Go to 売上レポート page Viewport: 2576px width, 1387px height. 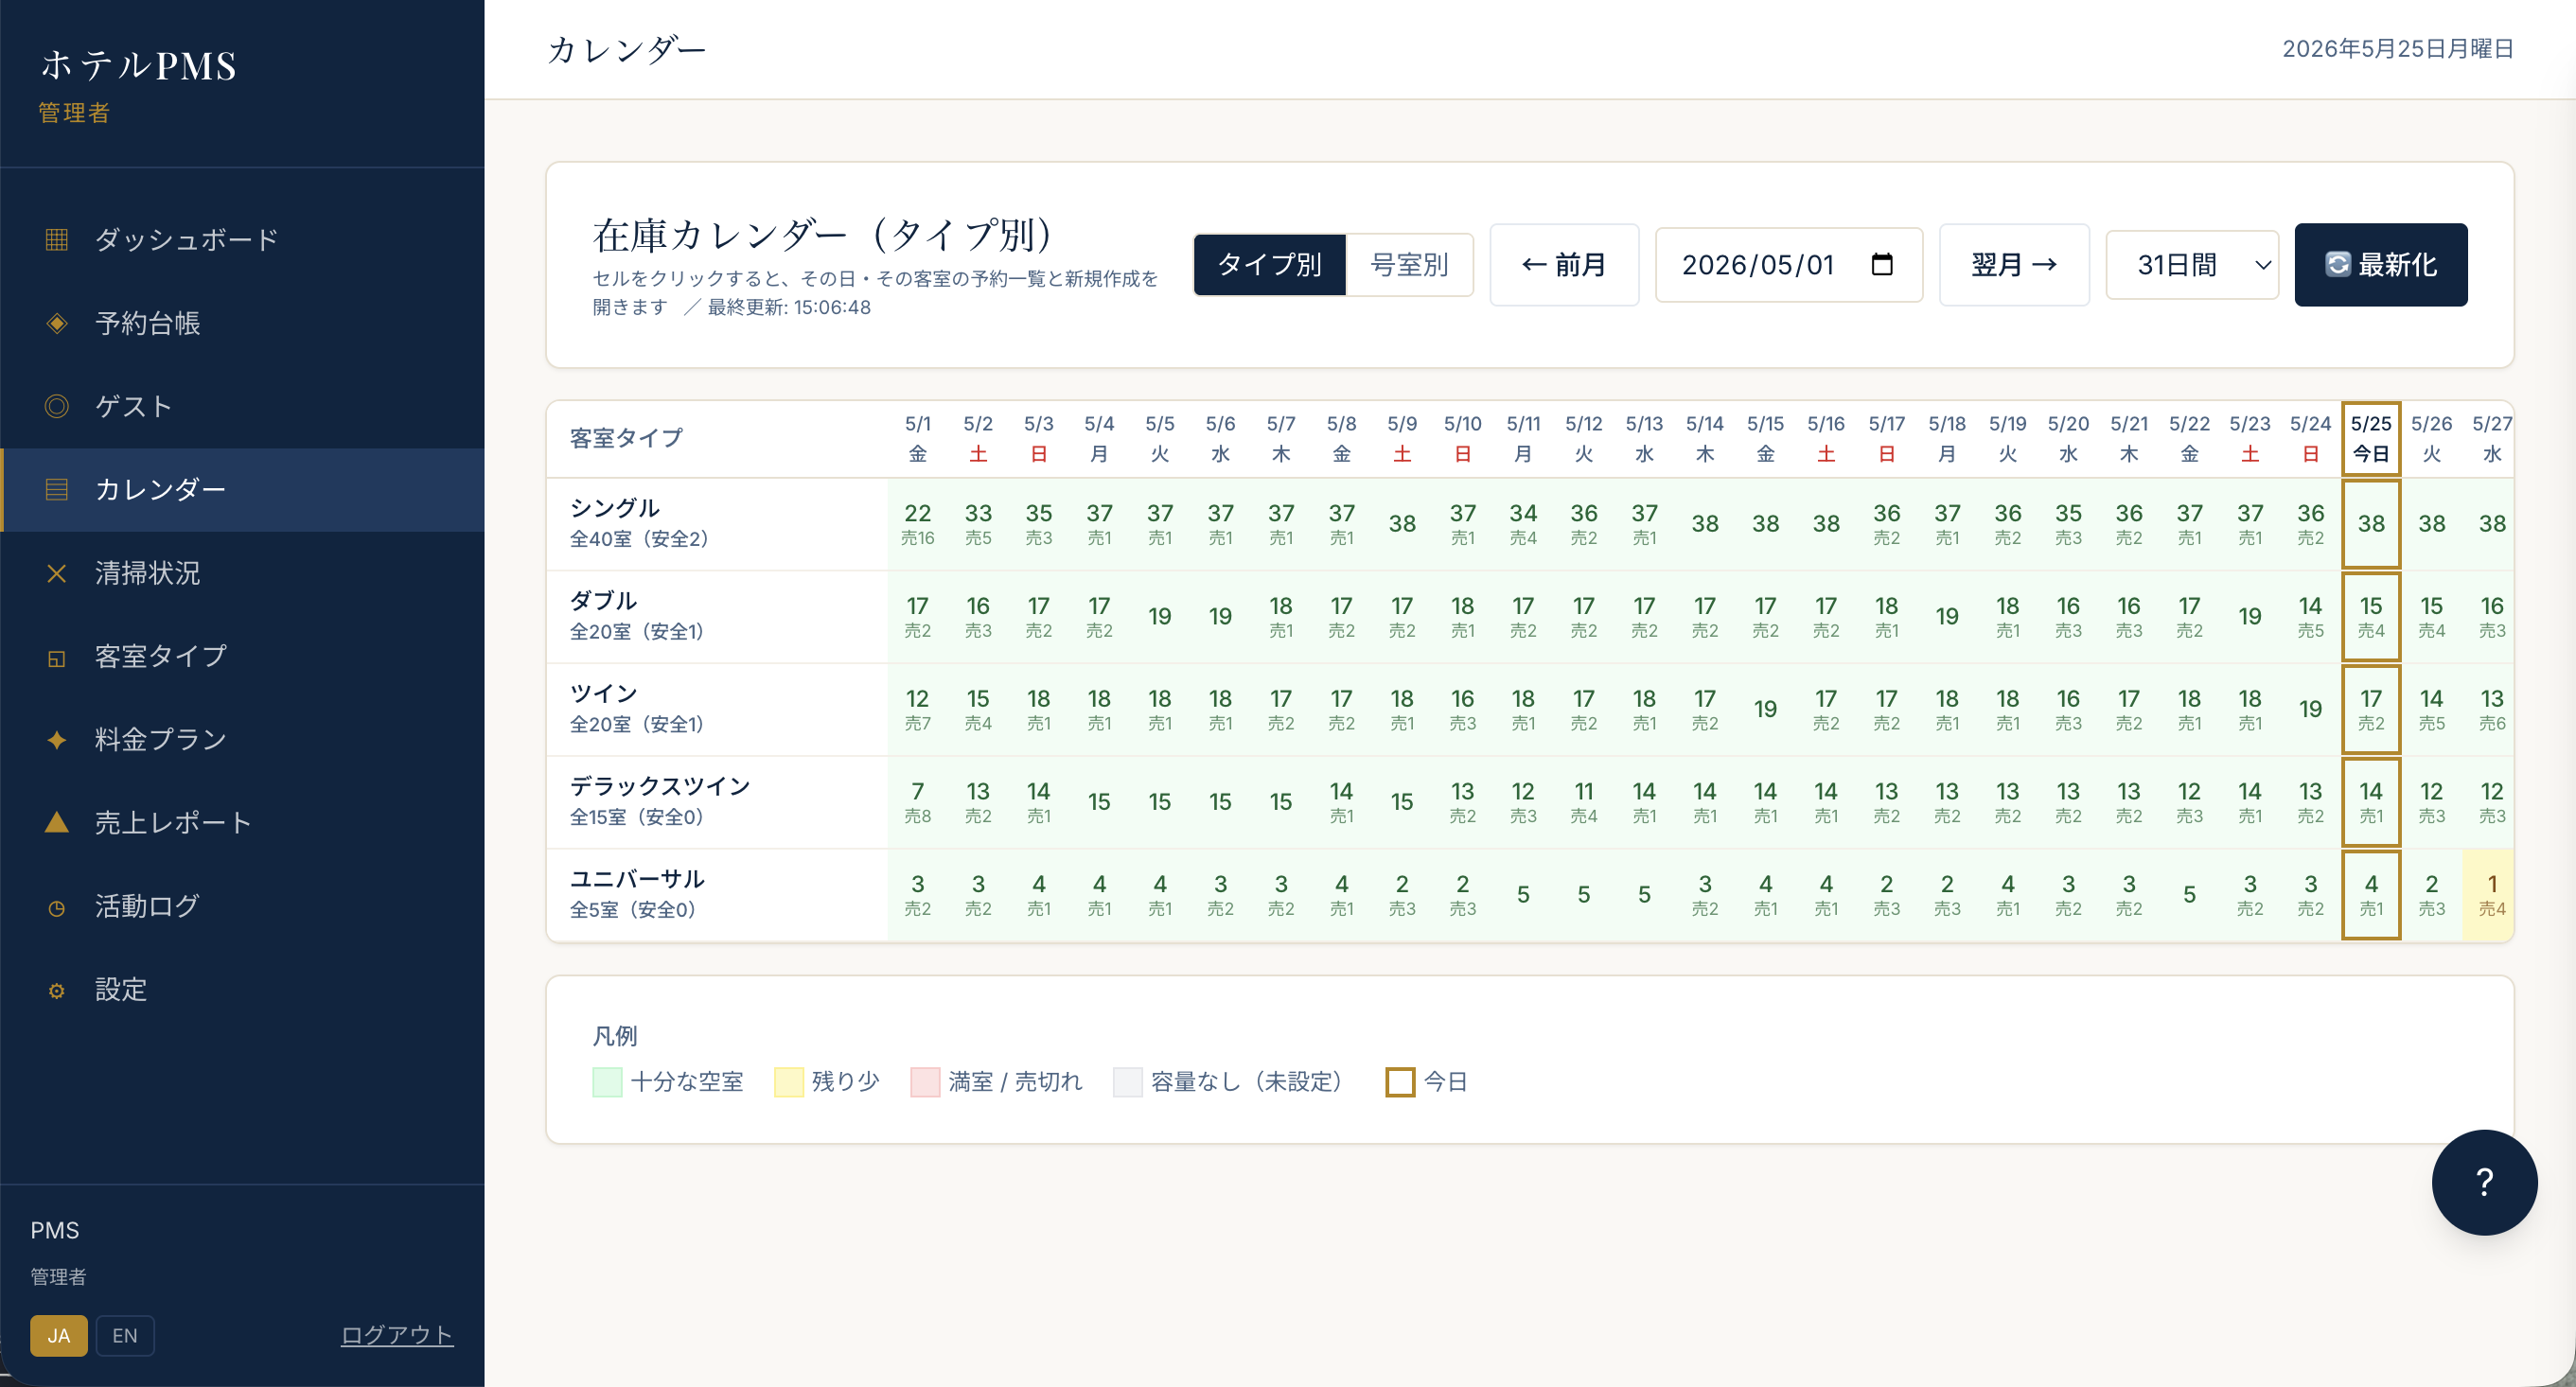coord(242,822)
